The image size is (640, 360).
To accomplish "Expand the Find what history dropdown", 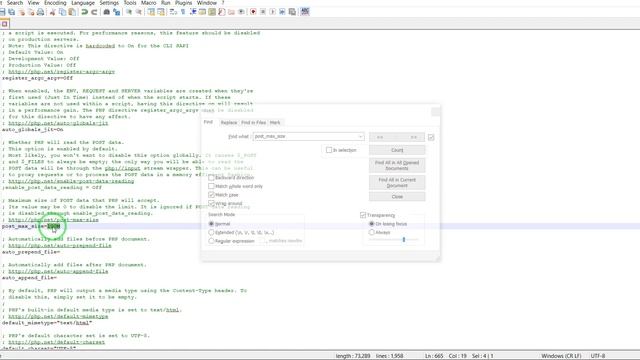I will click(x=360, y=136).
